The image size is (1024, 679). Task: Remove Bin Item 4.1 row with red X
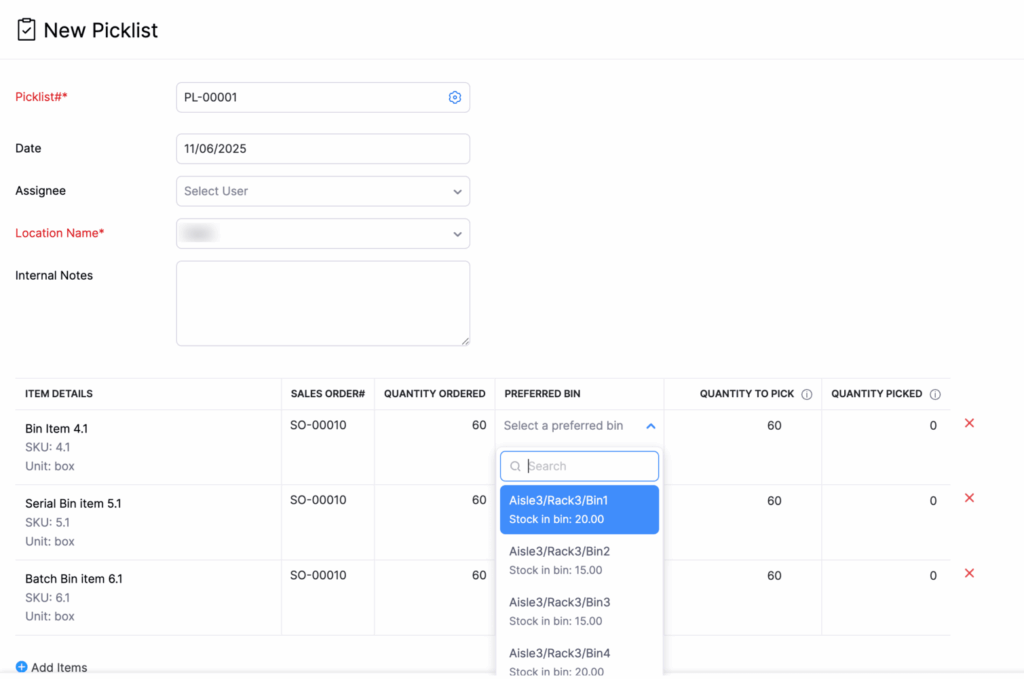[x=969, y=423]
